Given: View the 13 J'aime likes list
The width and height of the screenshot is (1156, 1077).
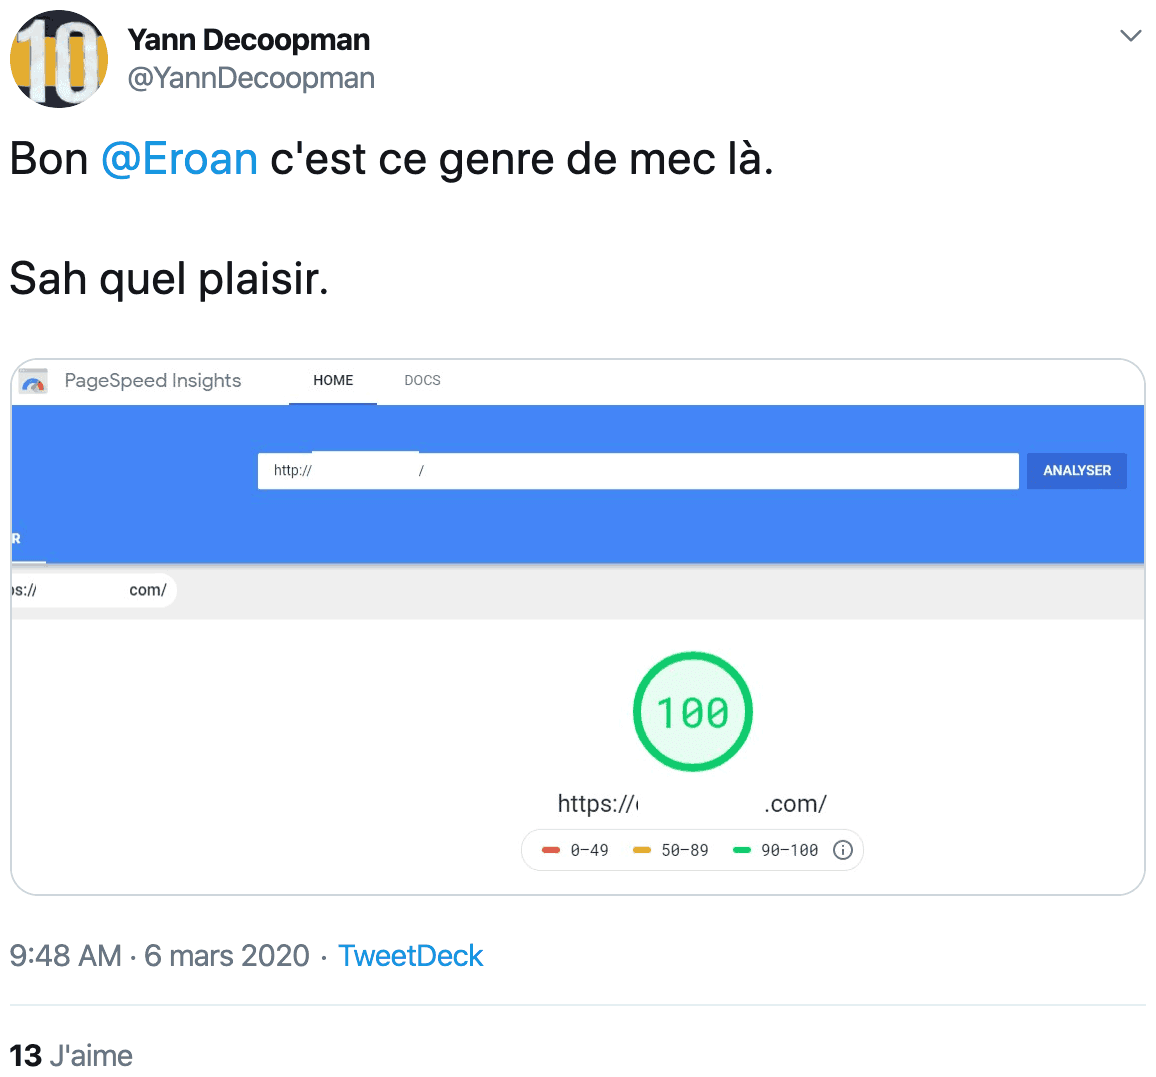Looking at the screenshot, I should (71, 1056).
